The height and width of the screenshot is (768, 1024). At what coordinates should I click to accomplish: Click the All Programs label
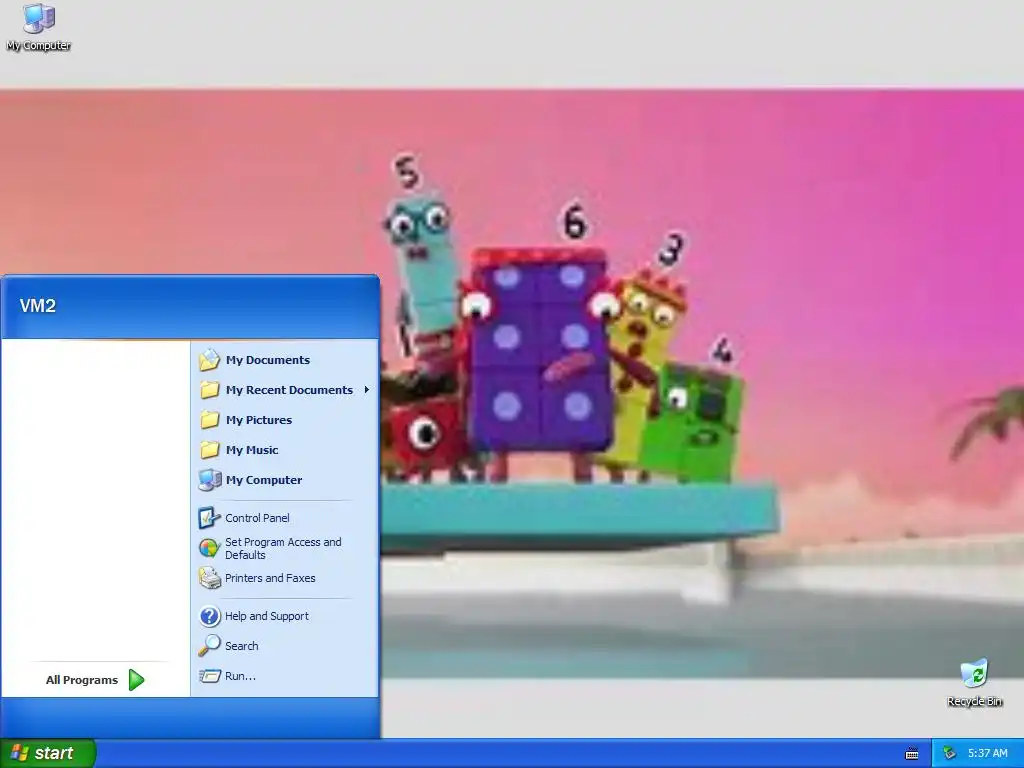[x=82, y=680]
